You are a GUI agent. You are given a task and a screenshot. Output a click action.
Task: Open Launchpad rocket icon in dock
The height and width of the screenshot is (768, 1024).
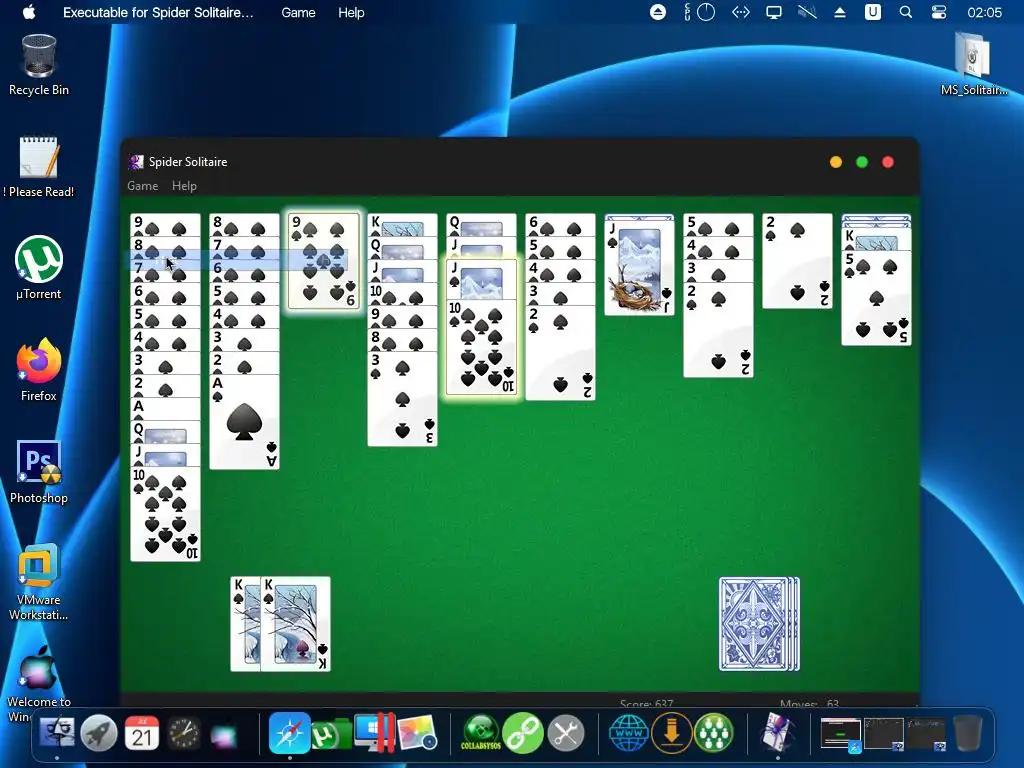99,733
